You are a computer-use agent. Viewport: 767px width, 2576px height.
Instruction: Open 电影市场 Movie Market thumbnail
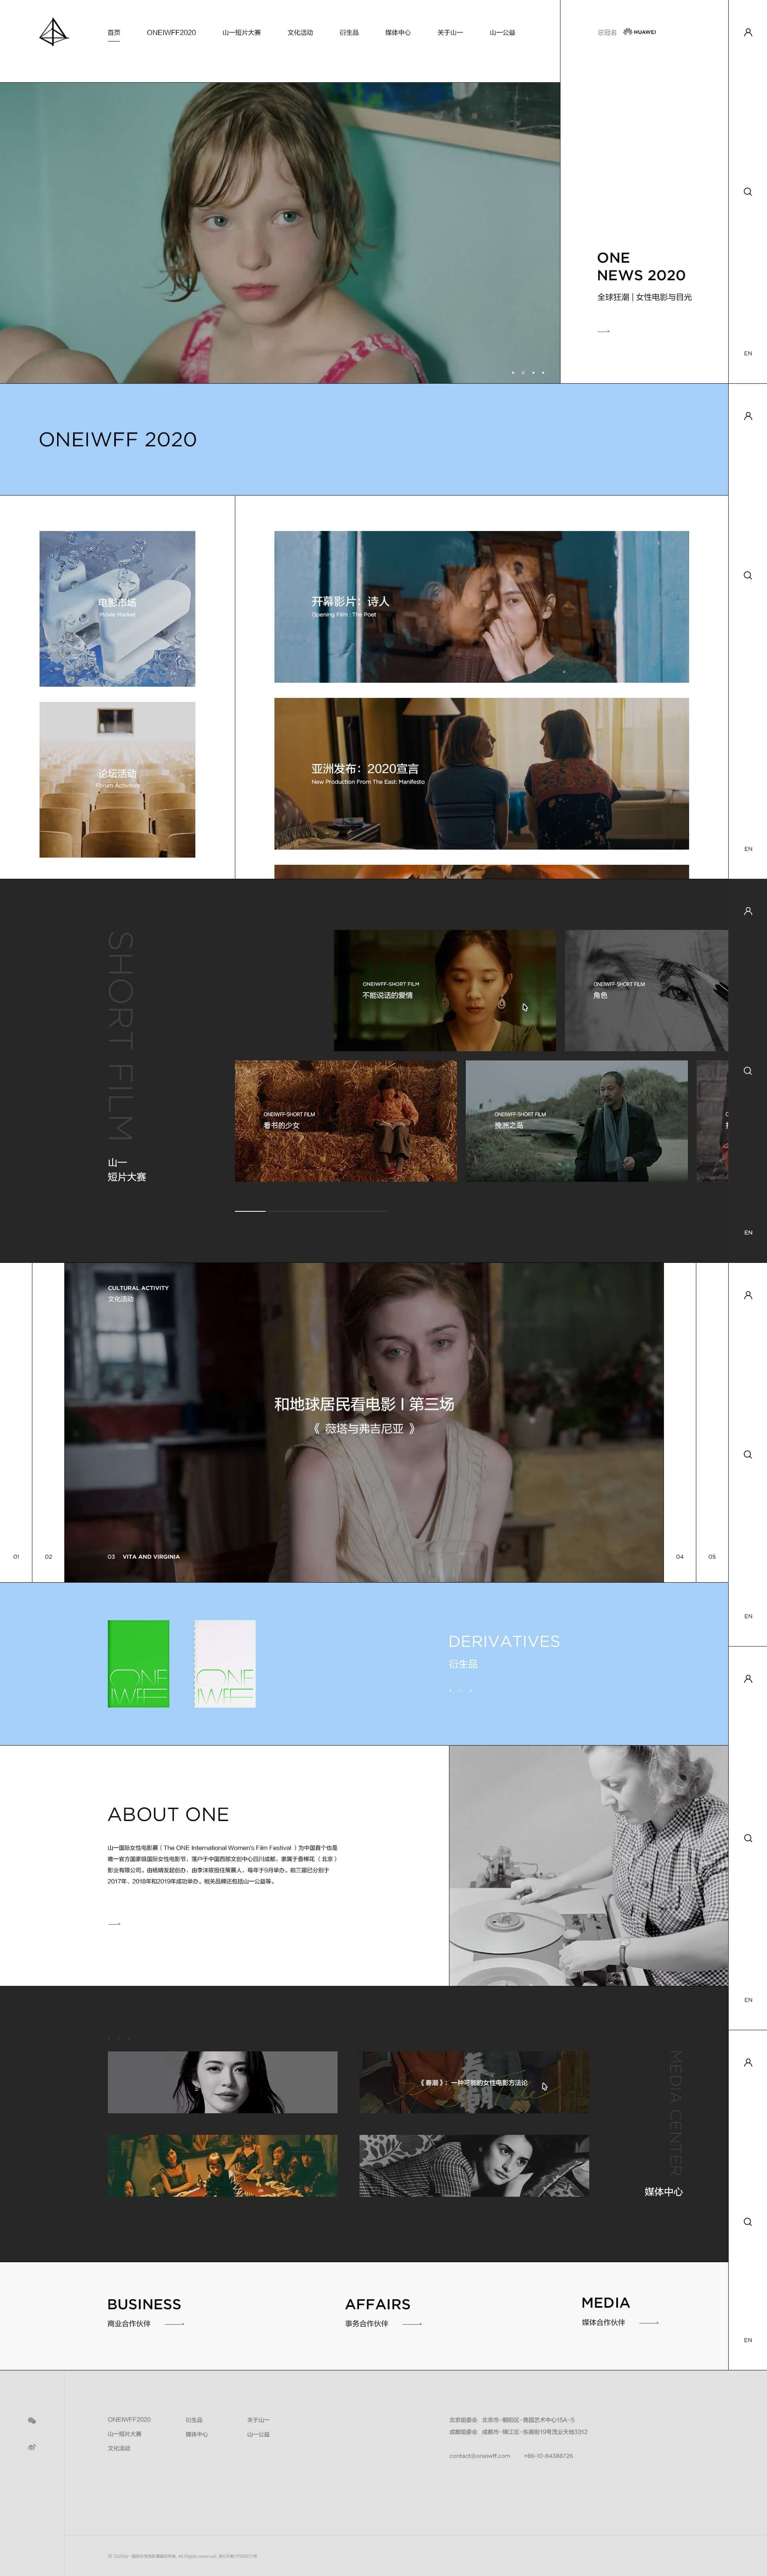[x=117, y=608]
